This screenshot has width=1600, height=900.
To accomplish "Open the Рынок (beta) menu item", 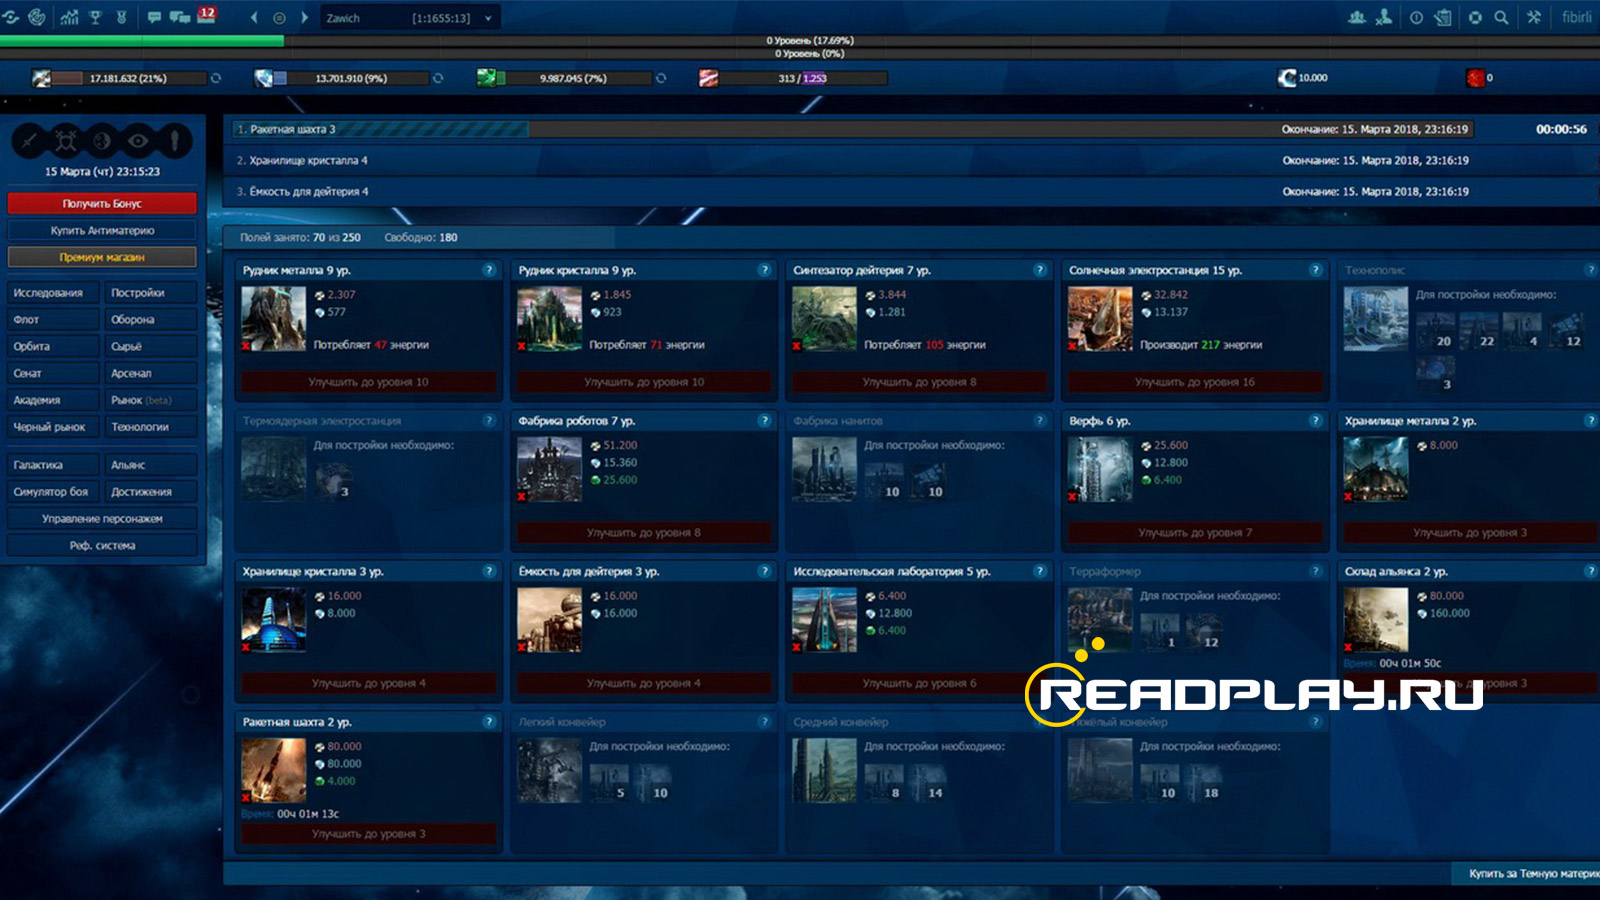I will coord(151,400).
